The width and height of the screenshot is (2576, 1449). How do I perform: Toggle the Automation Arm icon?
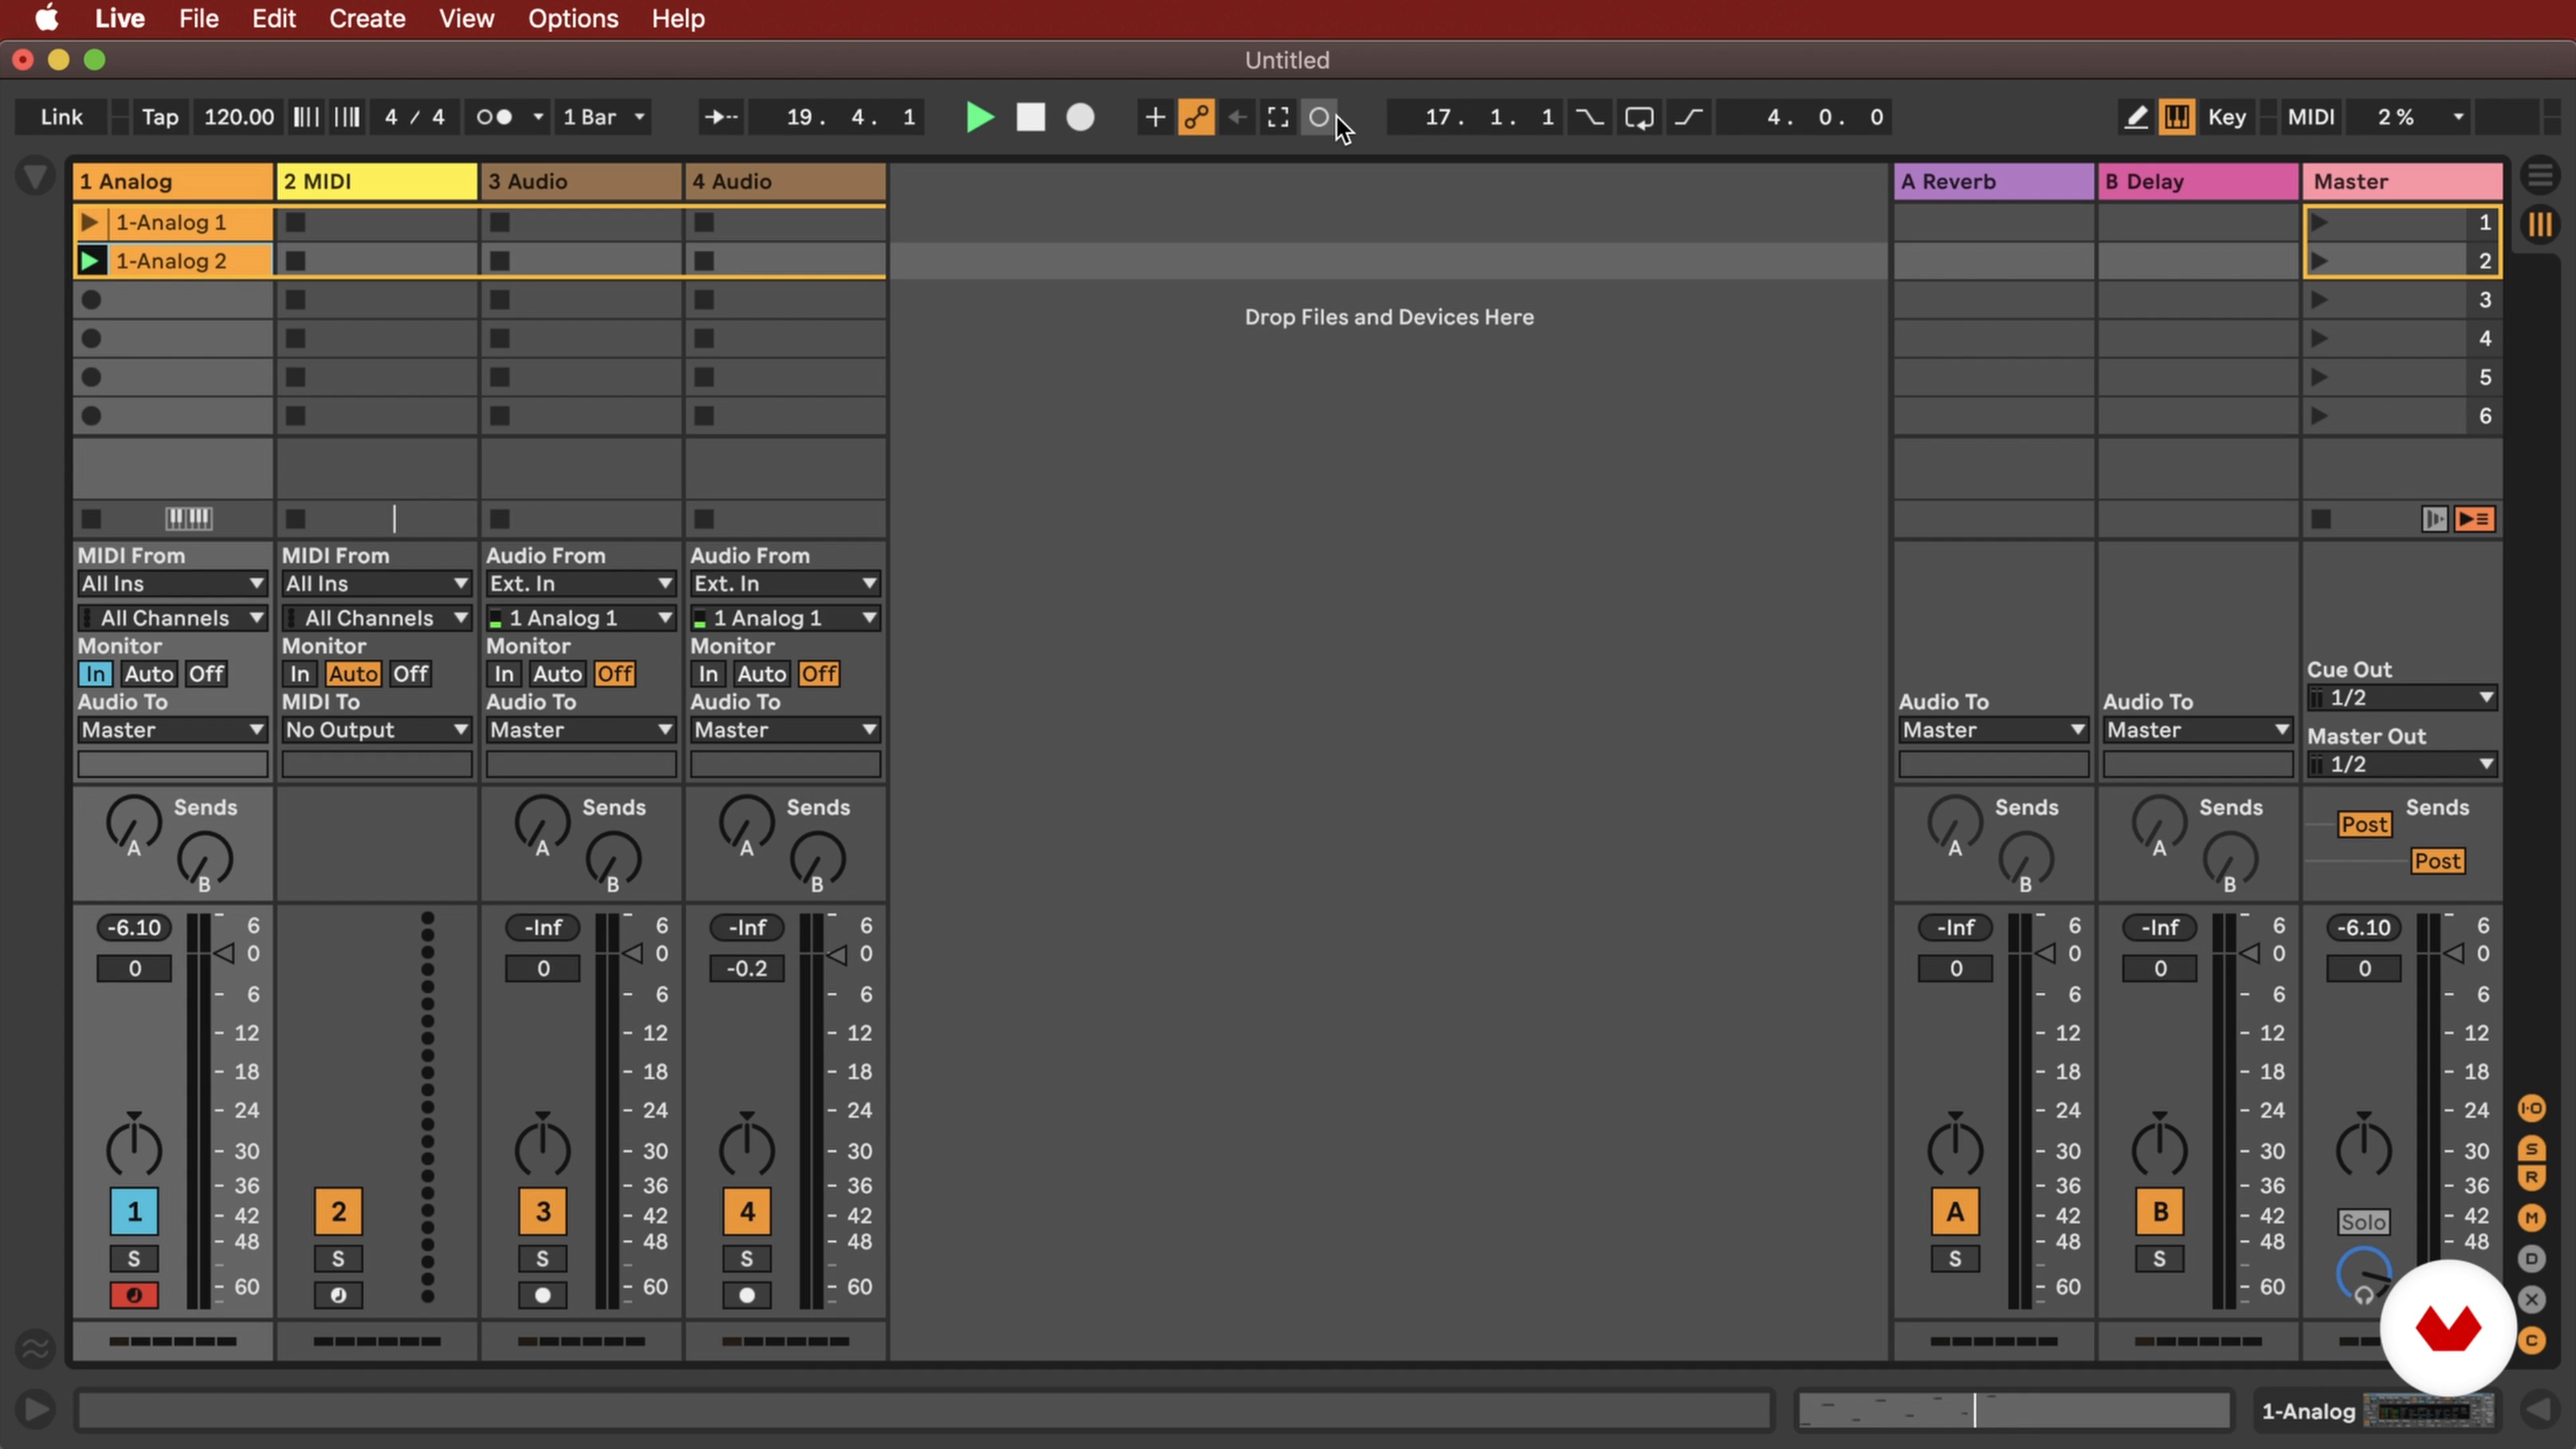pos(1196,117)
